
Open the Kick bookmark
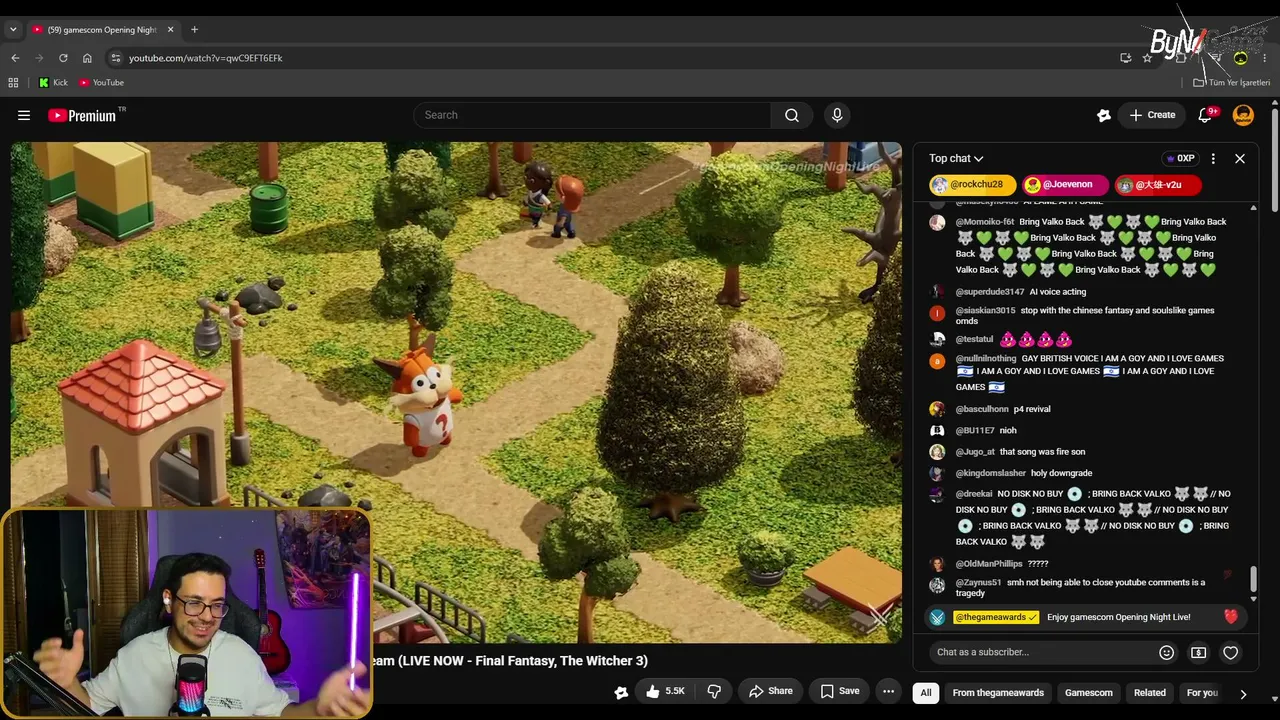[x=53, y=82]
